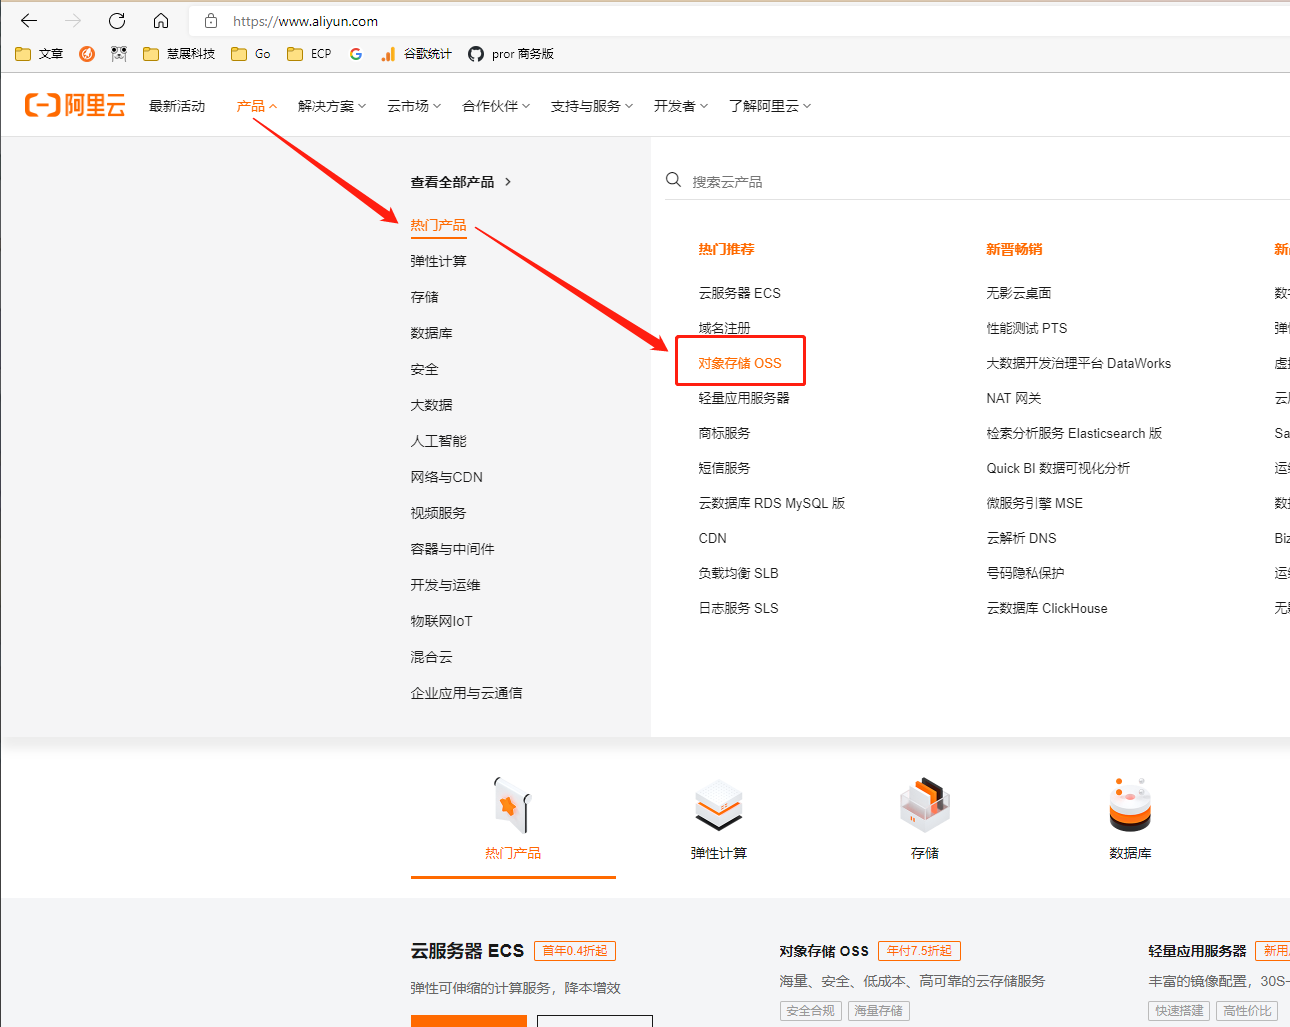Open the GitHub pror 商务版 bookmark
1290x1027 pixels.
click(511, 54)
